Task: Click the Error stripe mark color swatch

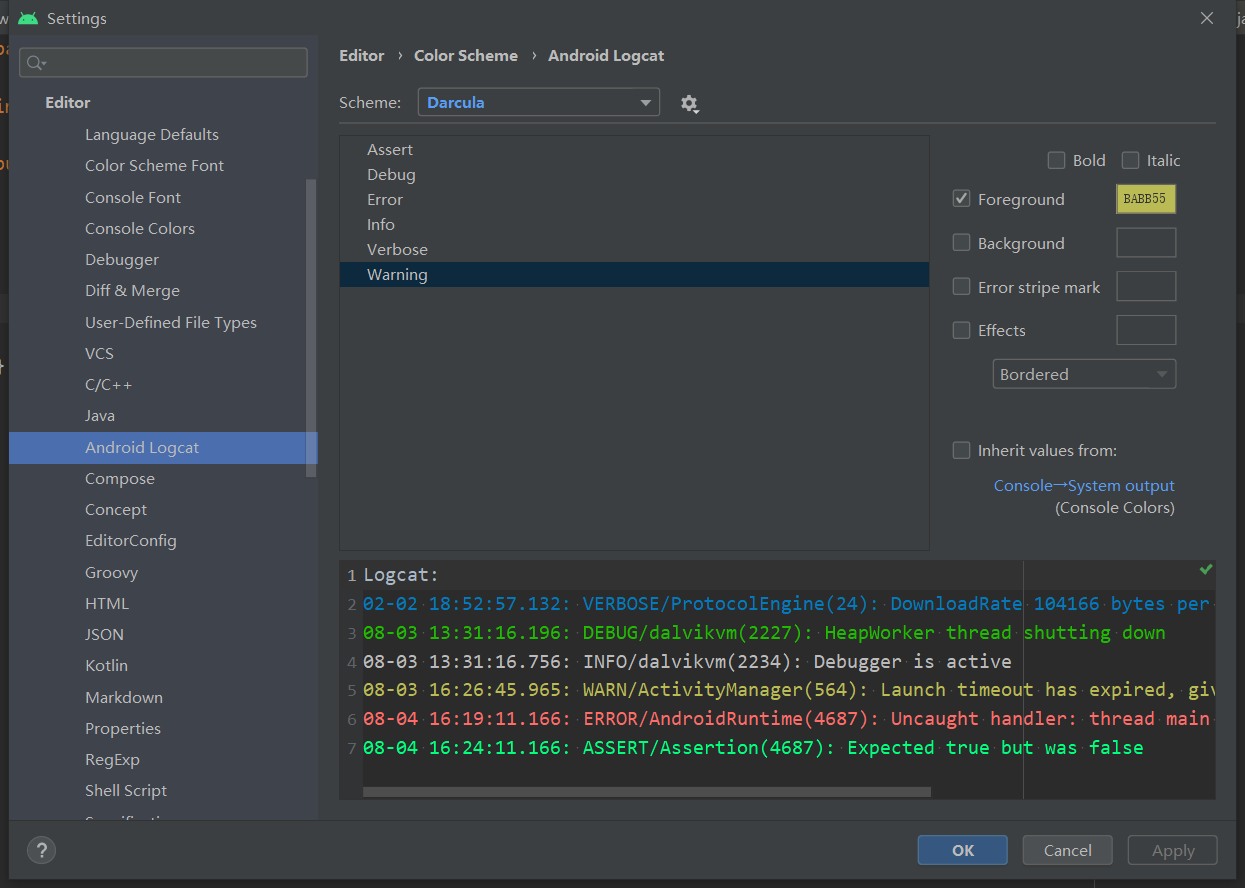Action: [x=1146, y=287]
